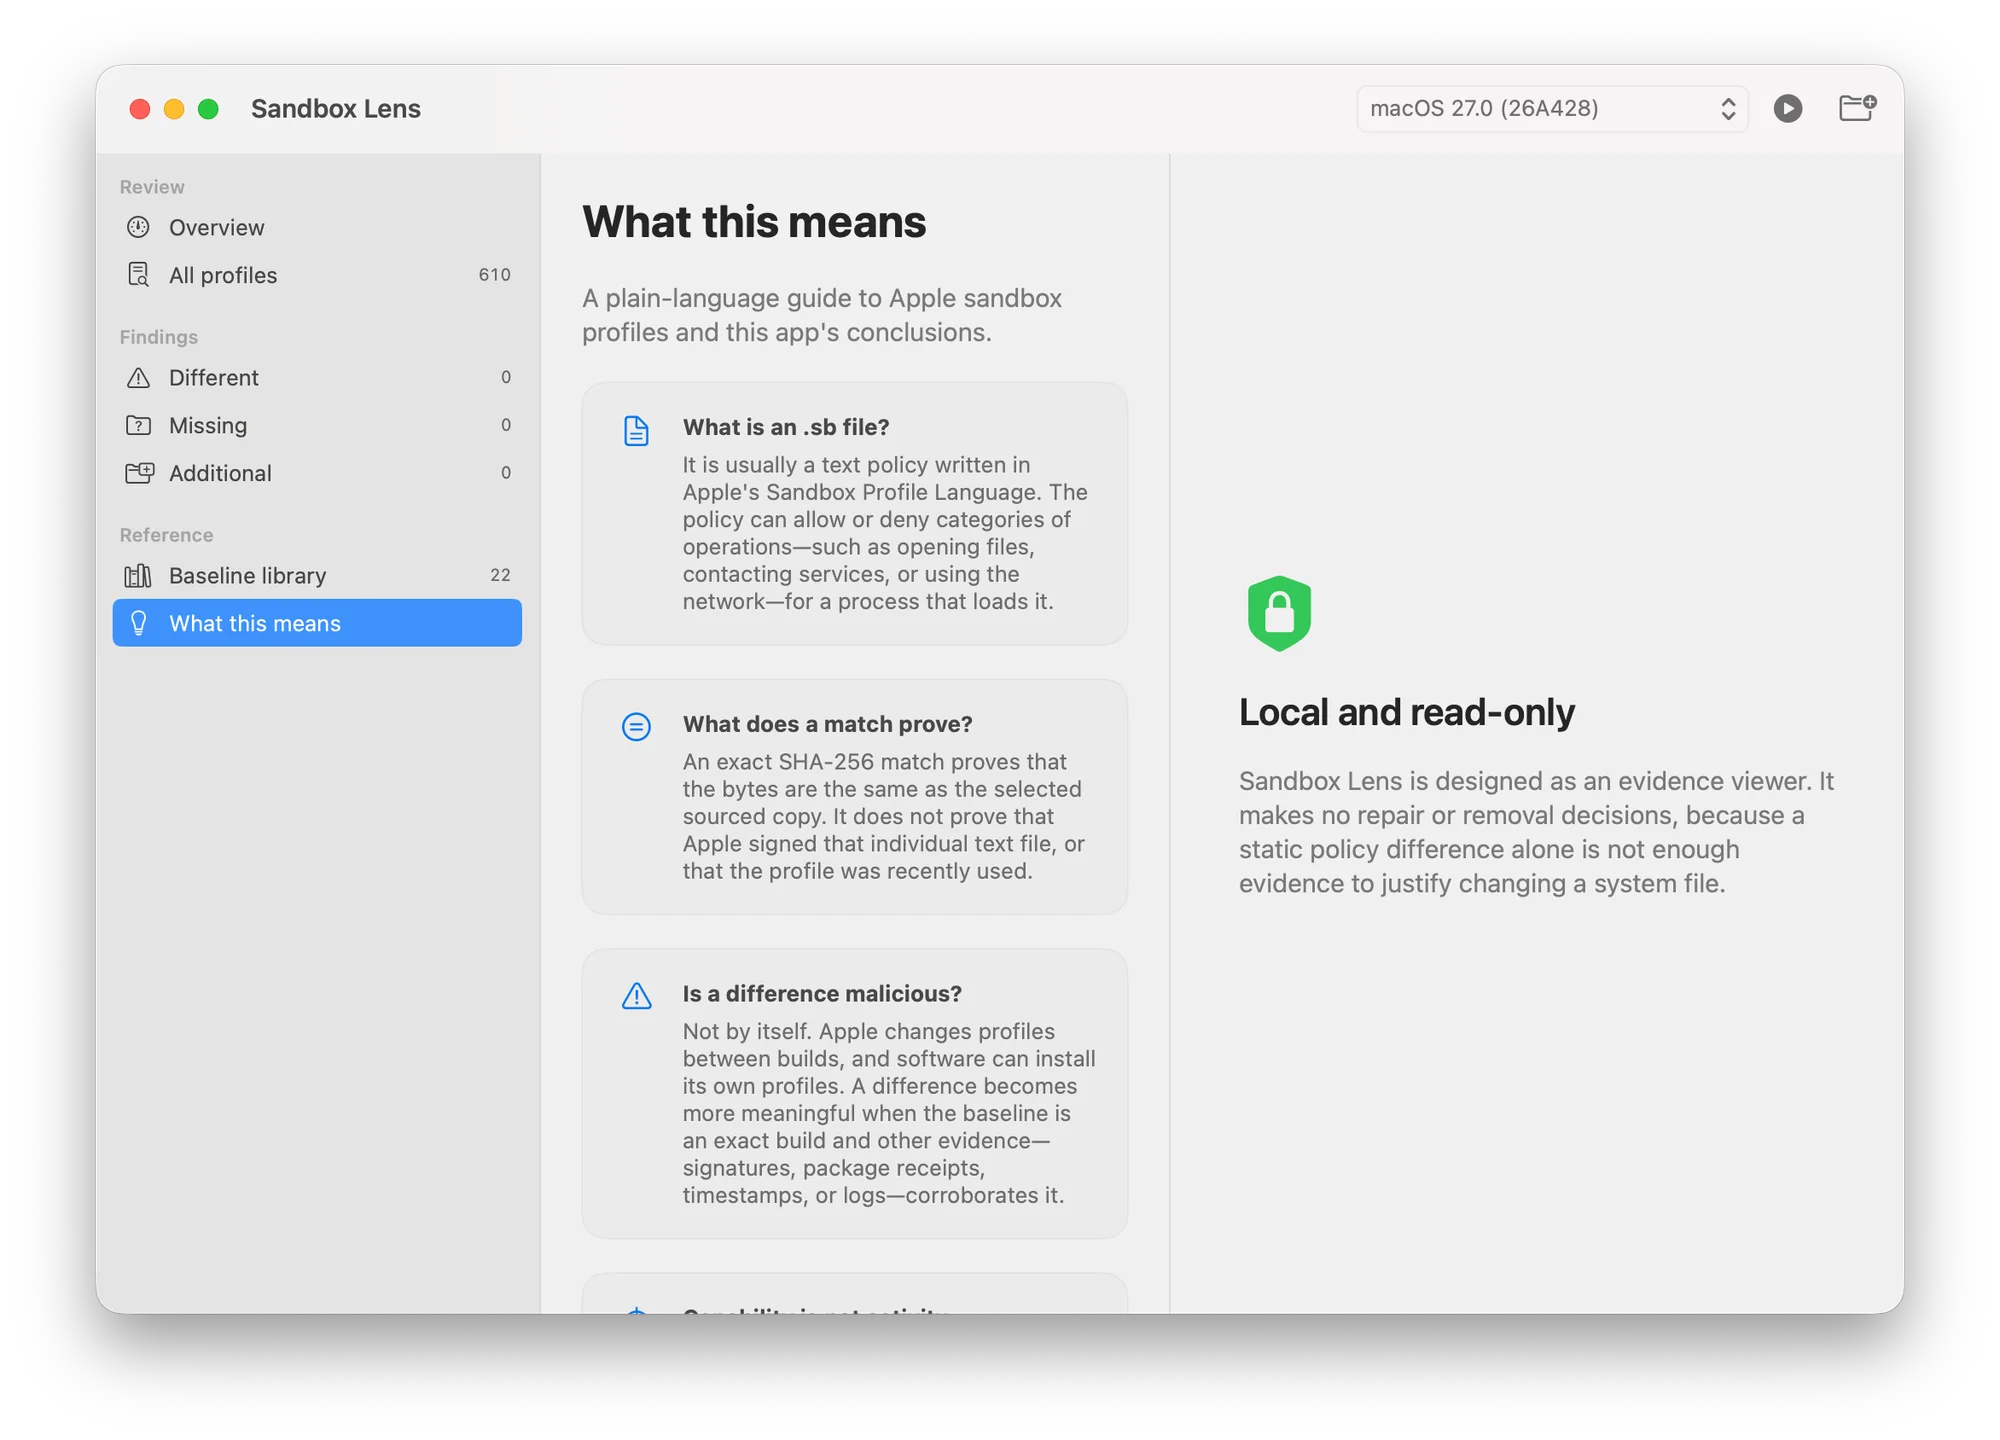Select What this means sidebar item
The width and height of the screenshot is (2000, 1440).
click(317, 623)
